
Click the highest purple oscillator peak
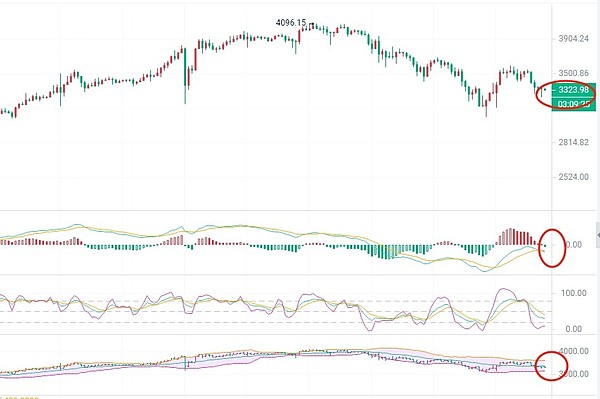click(x=503, y=289)
